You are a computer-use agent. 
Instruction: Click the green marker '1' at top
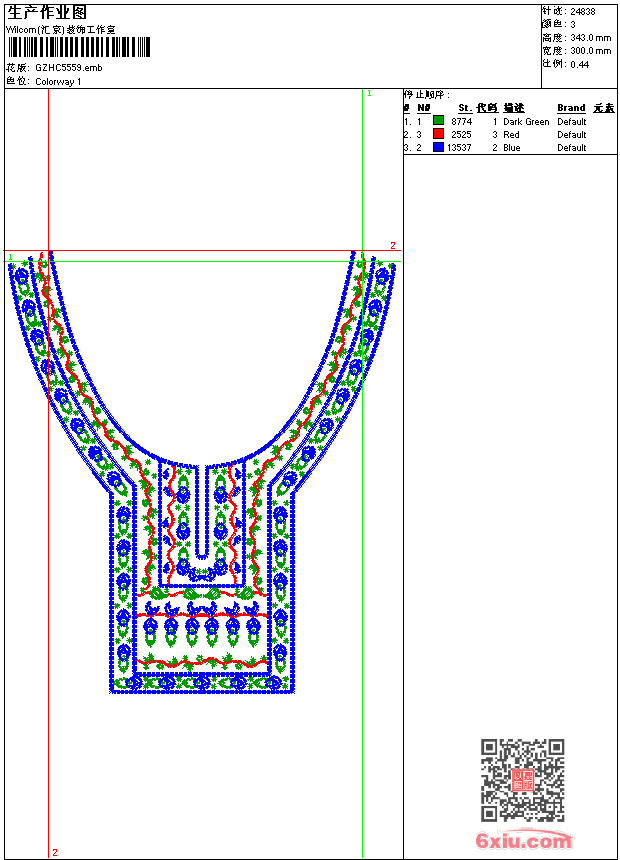[369, 93]
